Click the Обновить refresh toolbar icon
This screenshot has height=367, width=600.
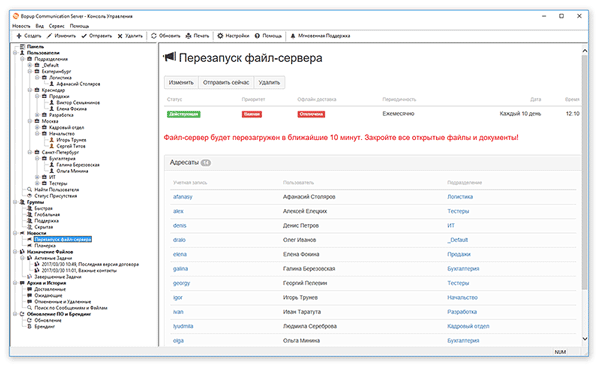click(154, 36)
